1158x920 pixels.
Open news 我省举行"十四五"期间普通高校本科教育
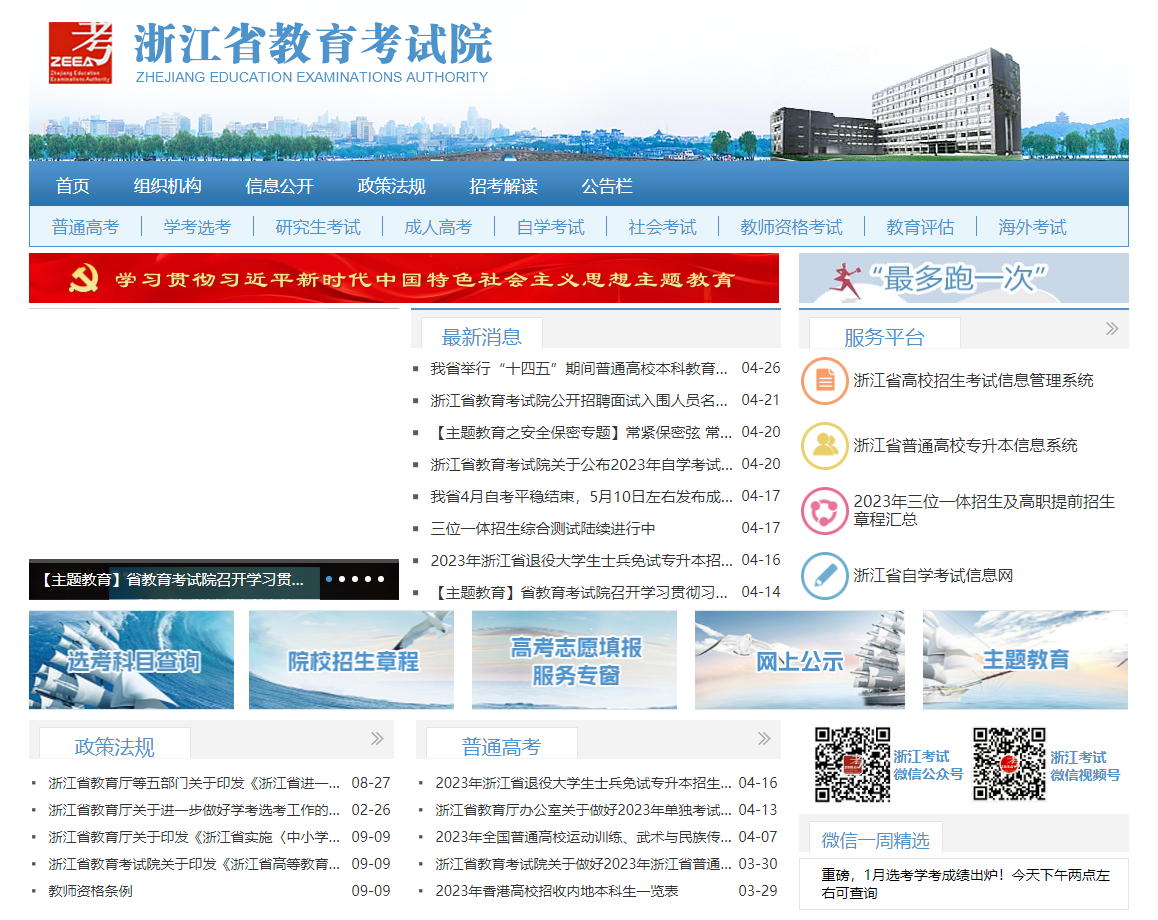[579, 368]
